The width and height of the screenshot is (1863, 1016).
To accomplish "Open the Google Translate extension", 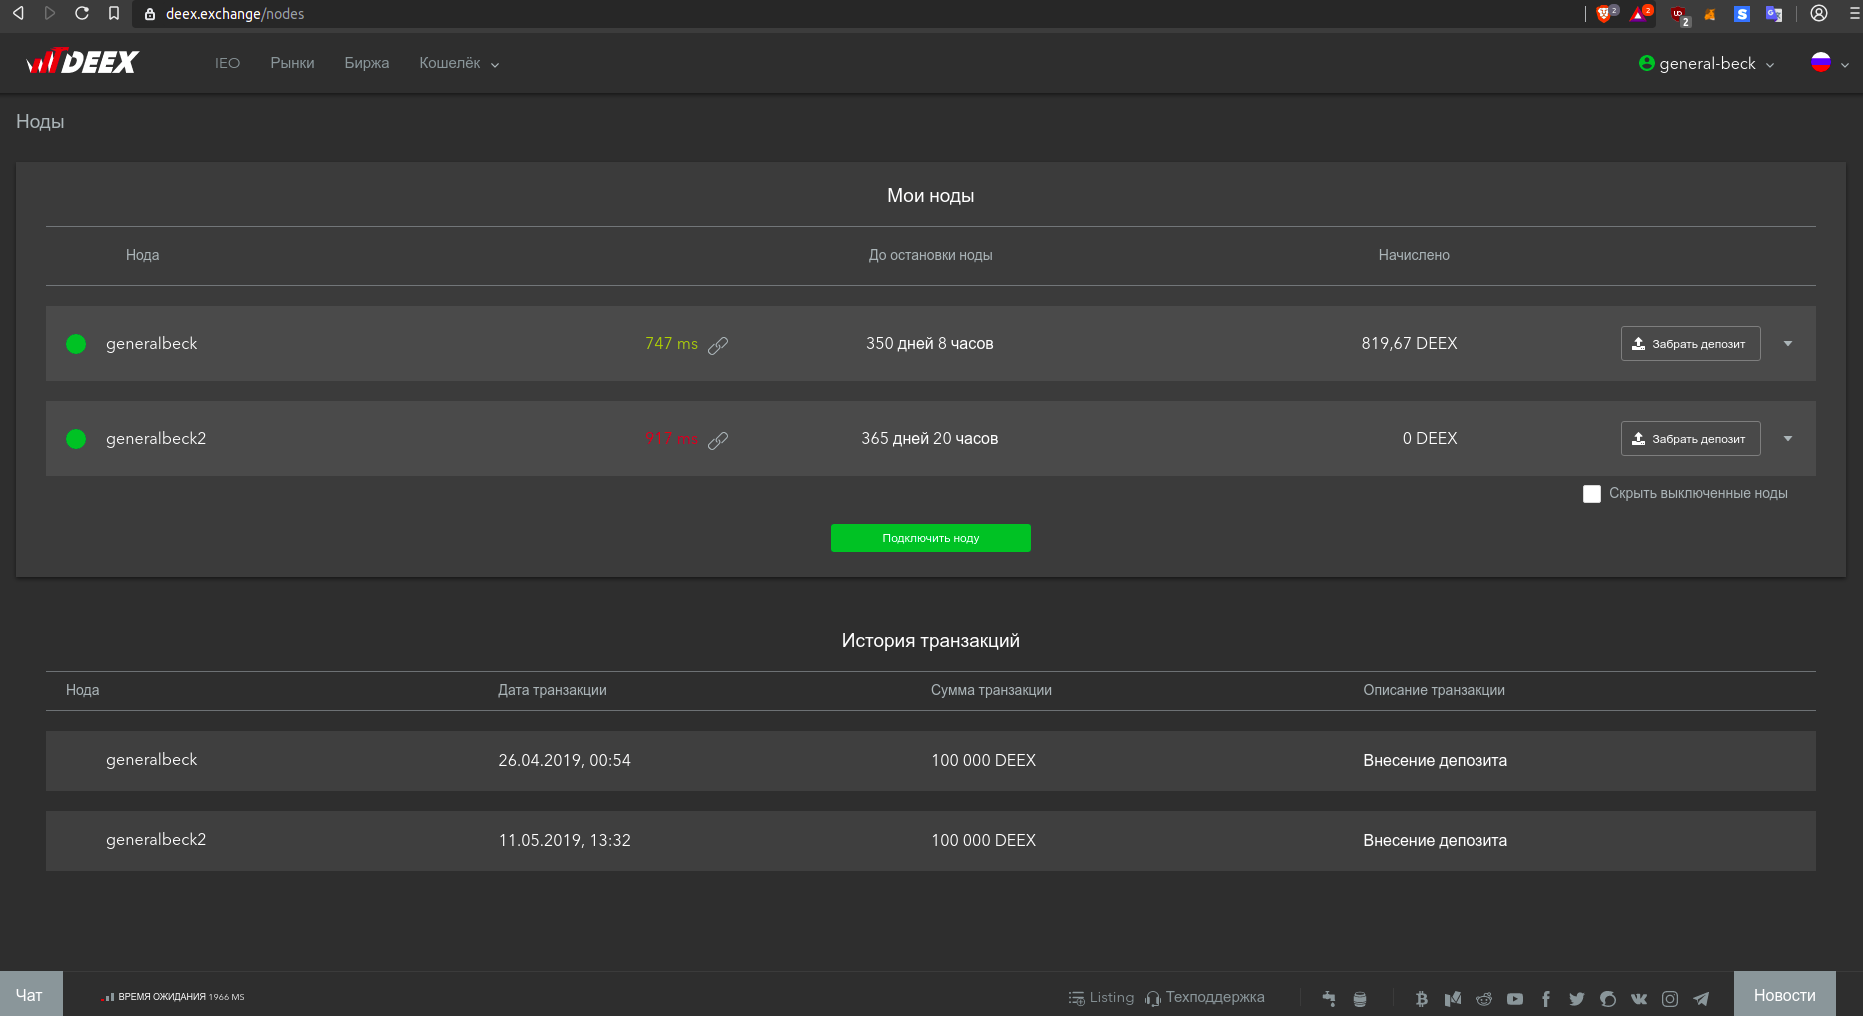I will point(1774,14).
